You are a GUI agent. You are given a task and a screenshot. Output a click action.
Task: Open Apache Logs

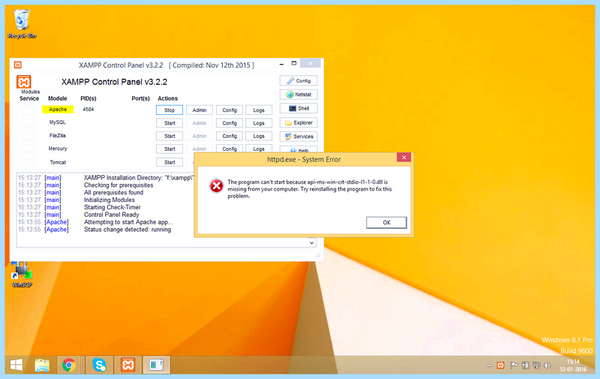[x=259, y=110]
